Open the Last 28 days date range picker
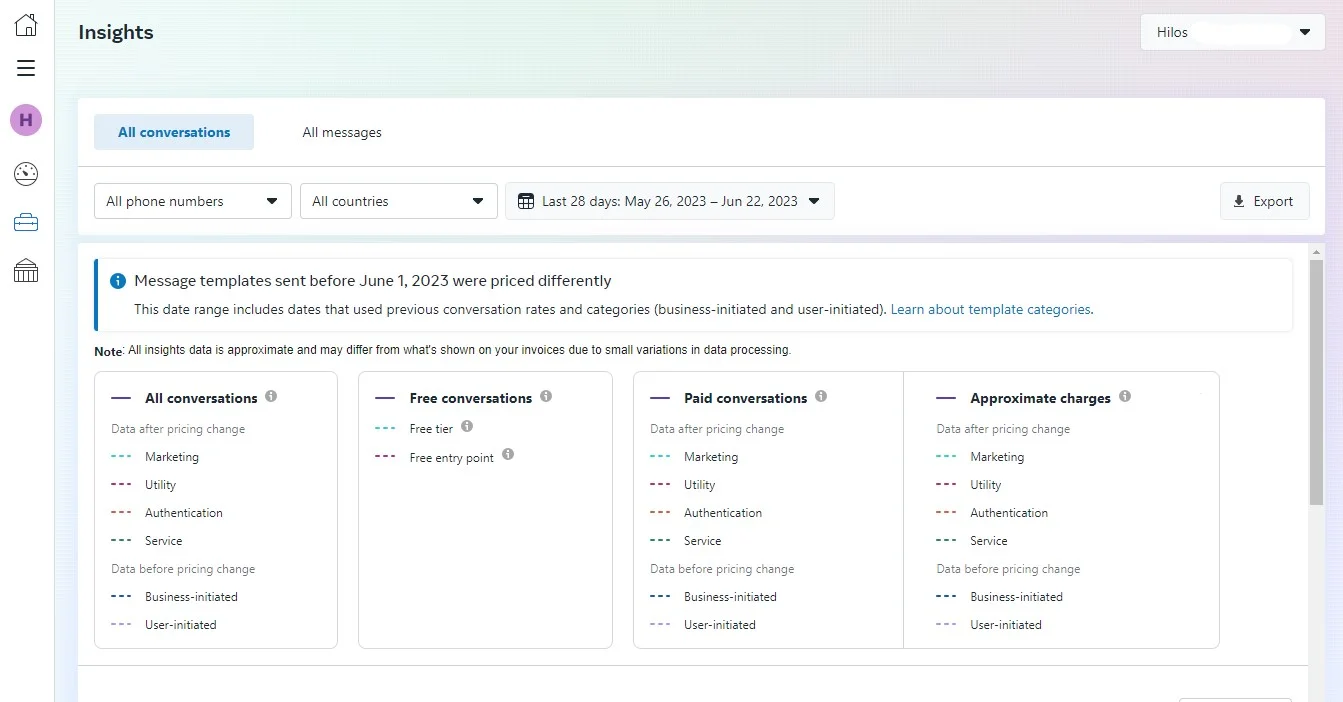 click(x=670, y=201)
